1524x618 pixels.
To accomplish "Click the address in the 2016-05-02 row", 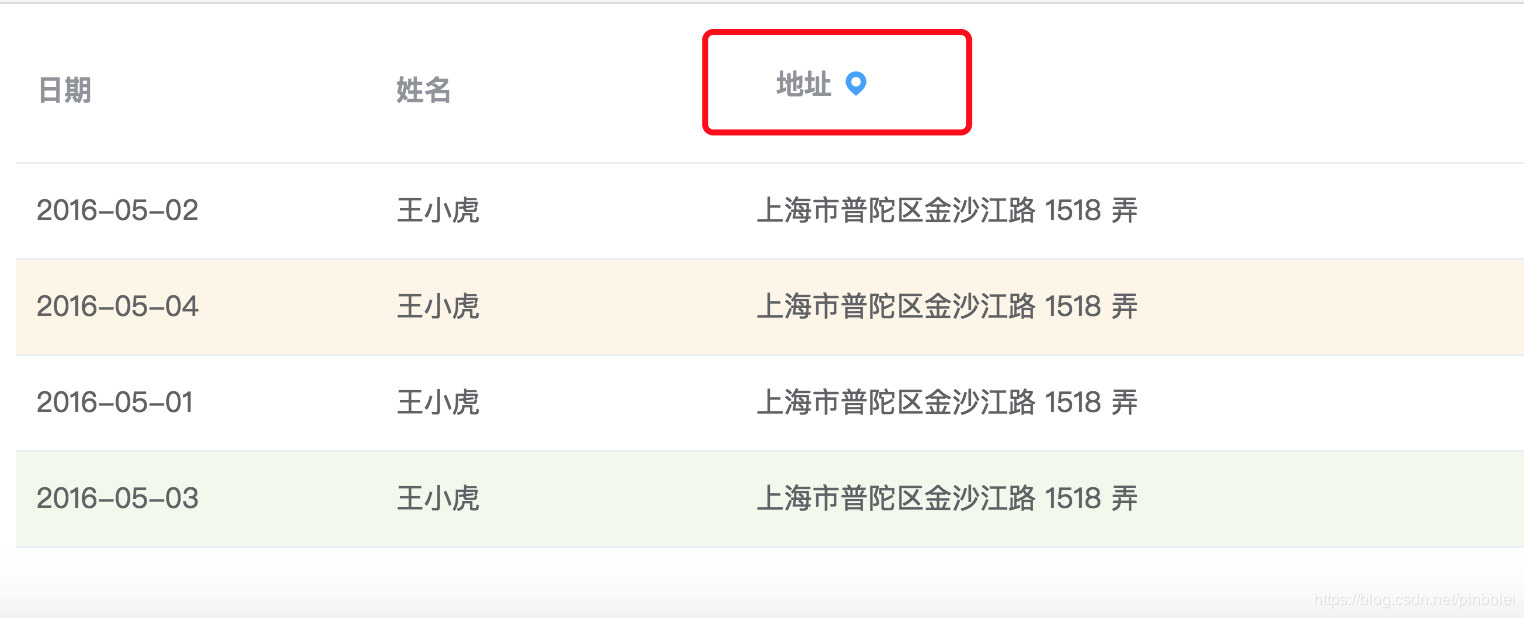I will click(947, 211).
